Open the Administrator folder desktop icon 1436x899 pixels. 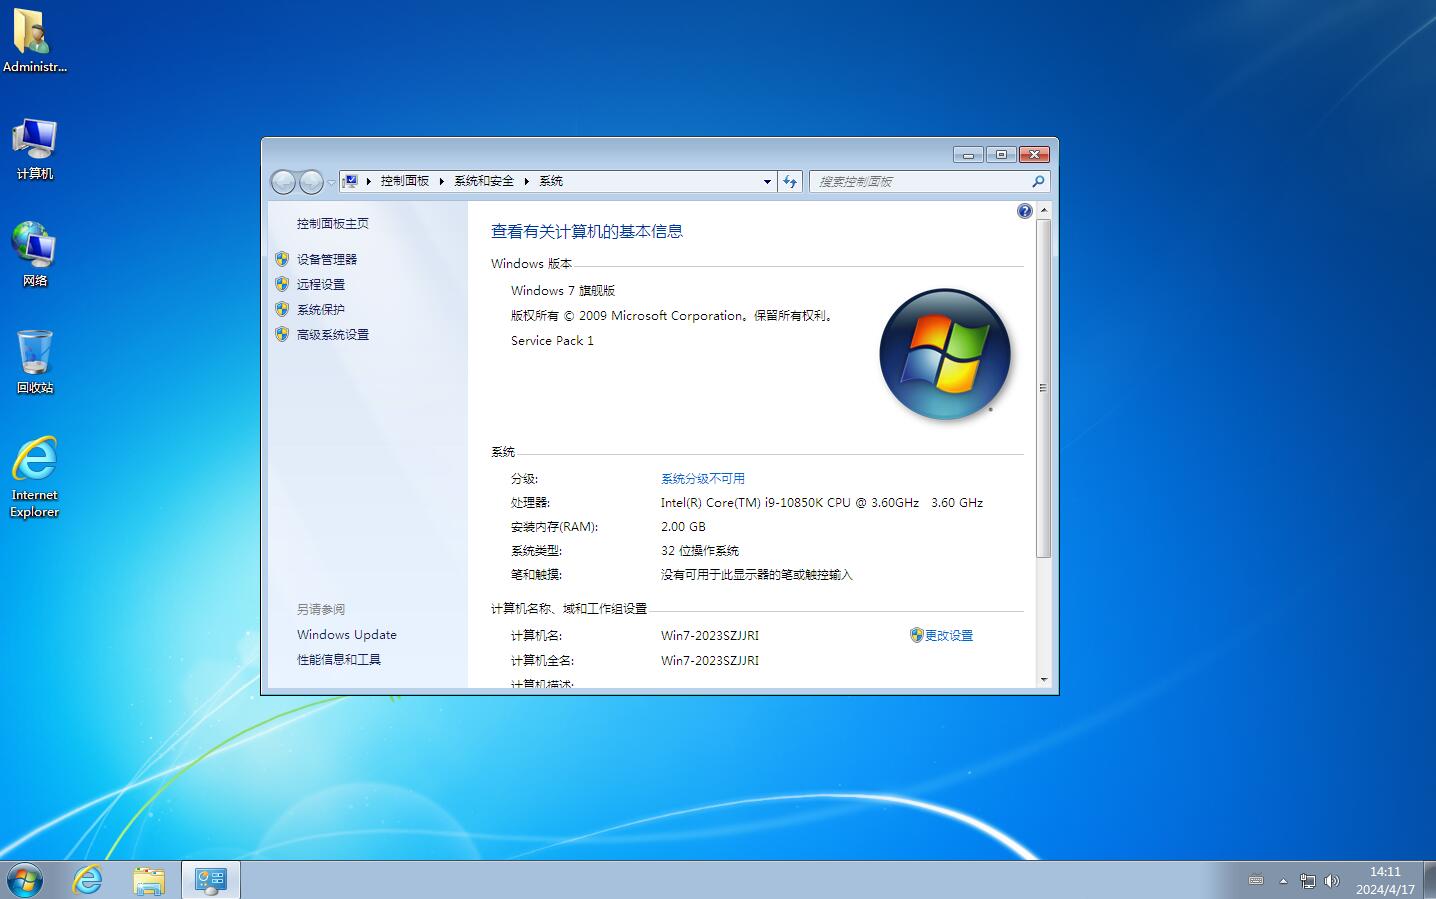[34, 40]
